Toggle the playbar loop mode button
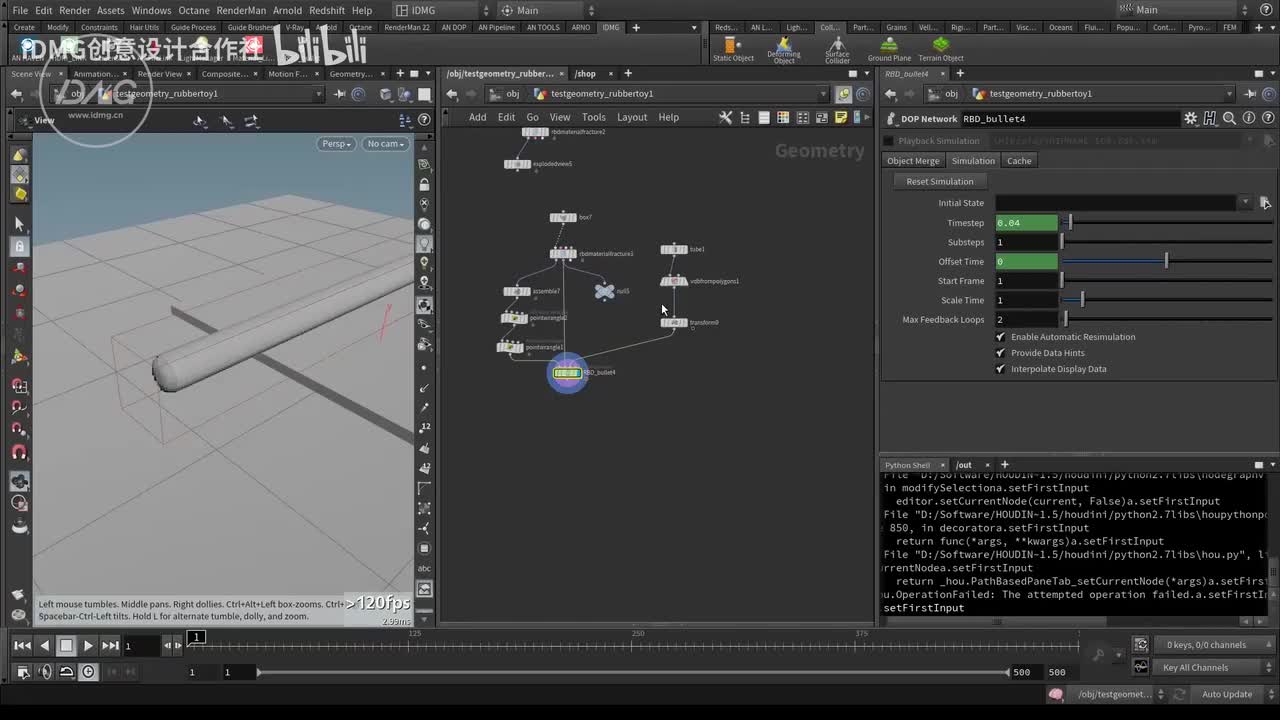Viewport: 1280px width, 720px height. click(x=66, y=672)
